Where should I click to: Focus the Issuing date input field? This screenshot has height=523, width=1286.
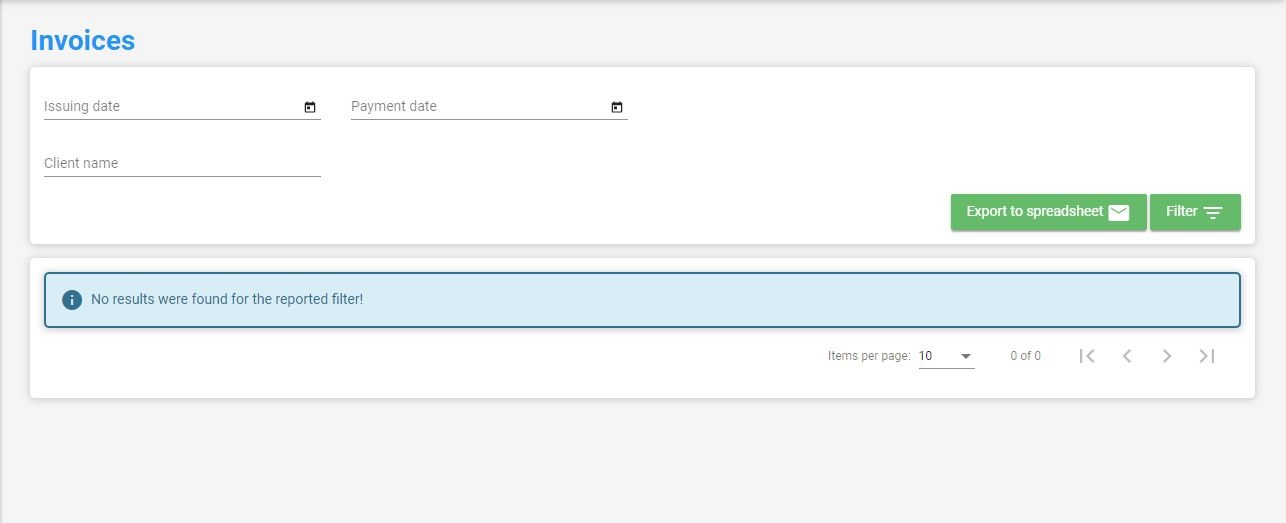172,107
